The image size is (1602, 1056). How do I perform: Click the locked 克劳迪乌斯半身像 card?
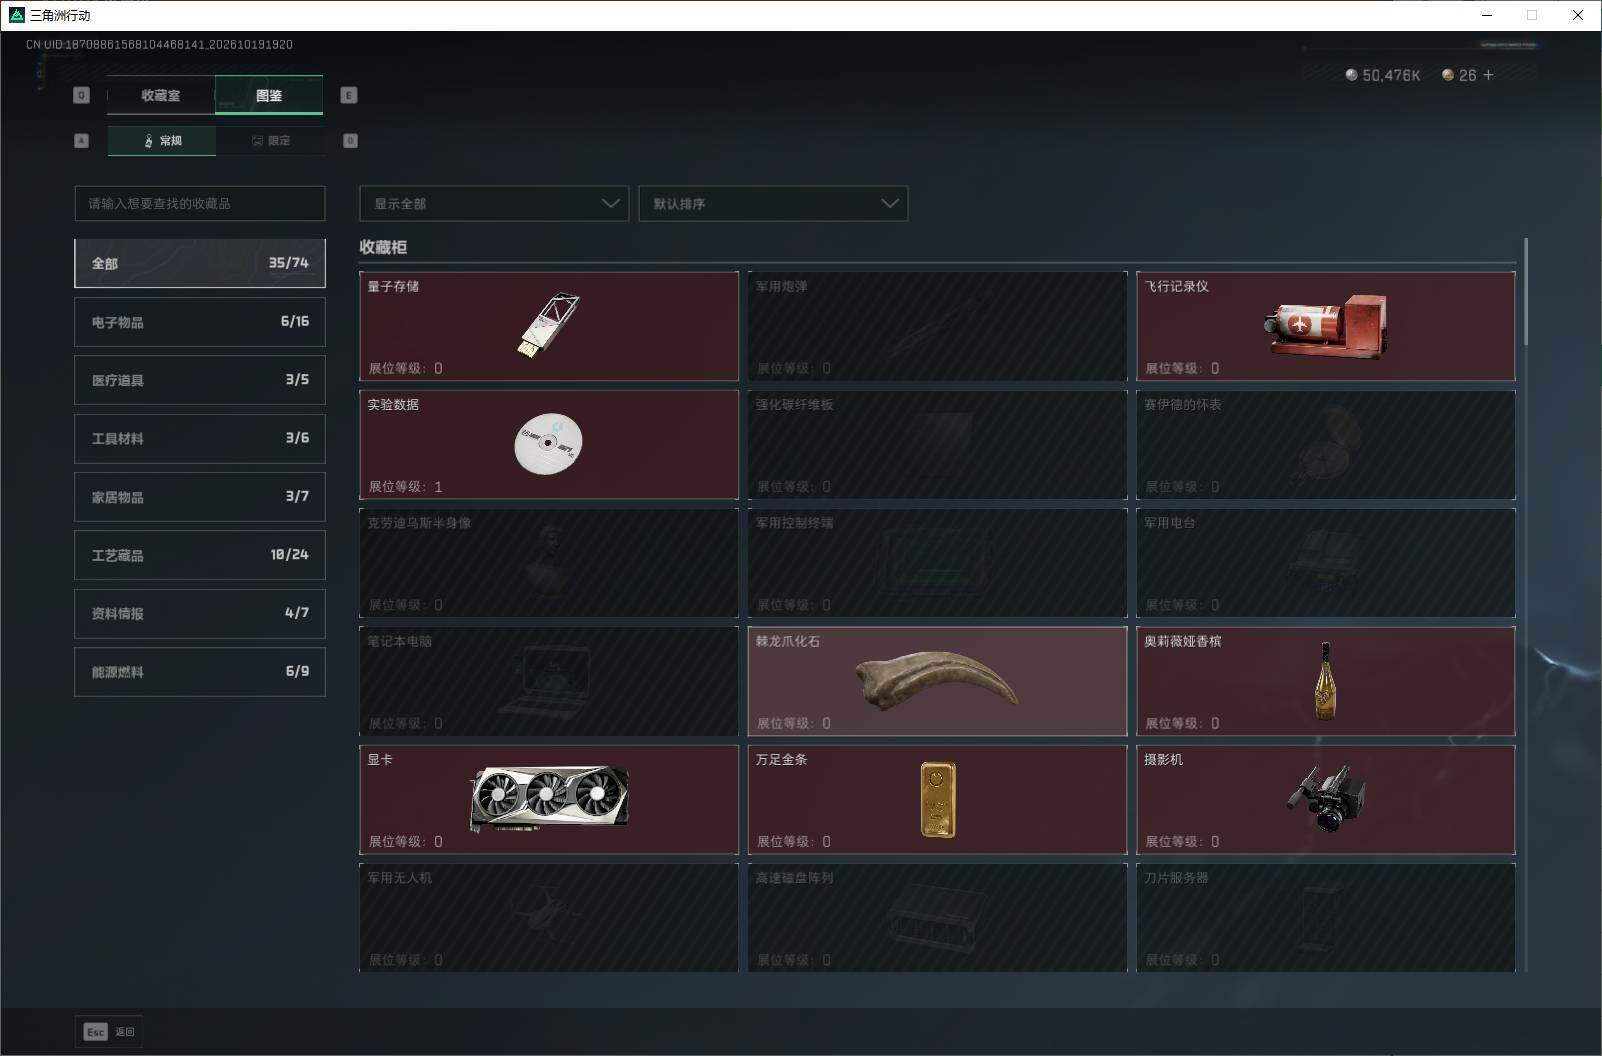[549, 563]
